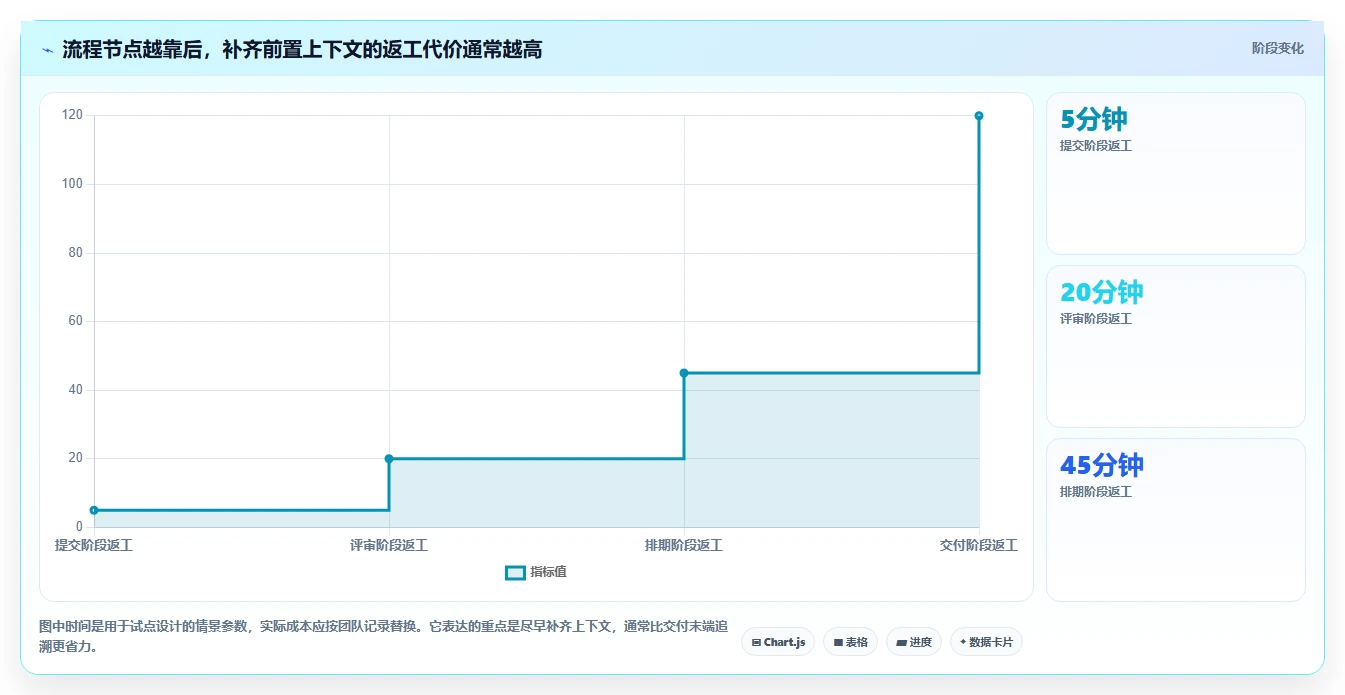Select the 45分钟 card value

[x=1102, y=466]
